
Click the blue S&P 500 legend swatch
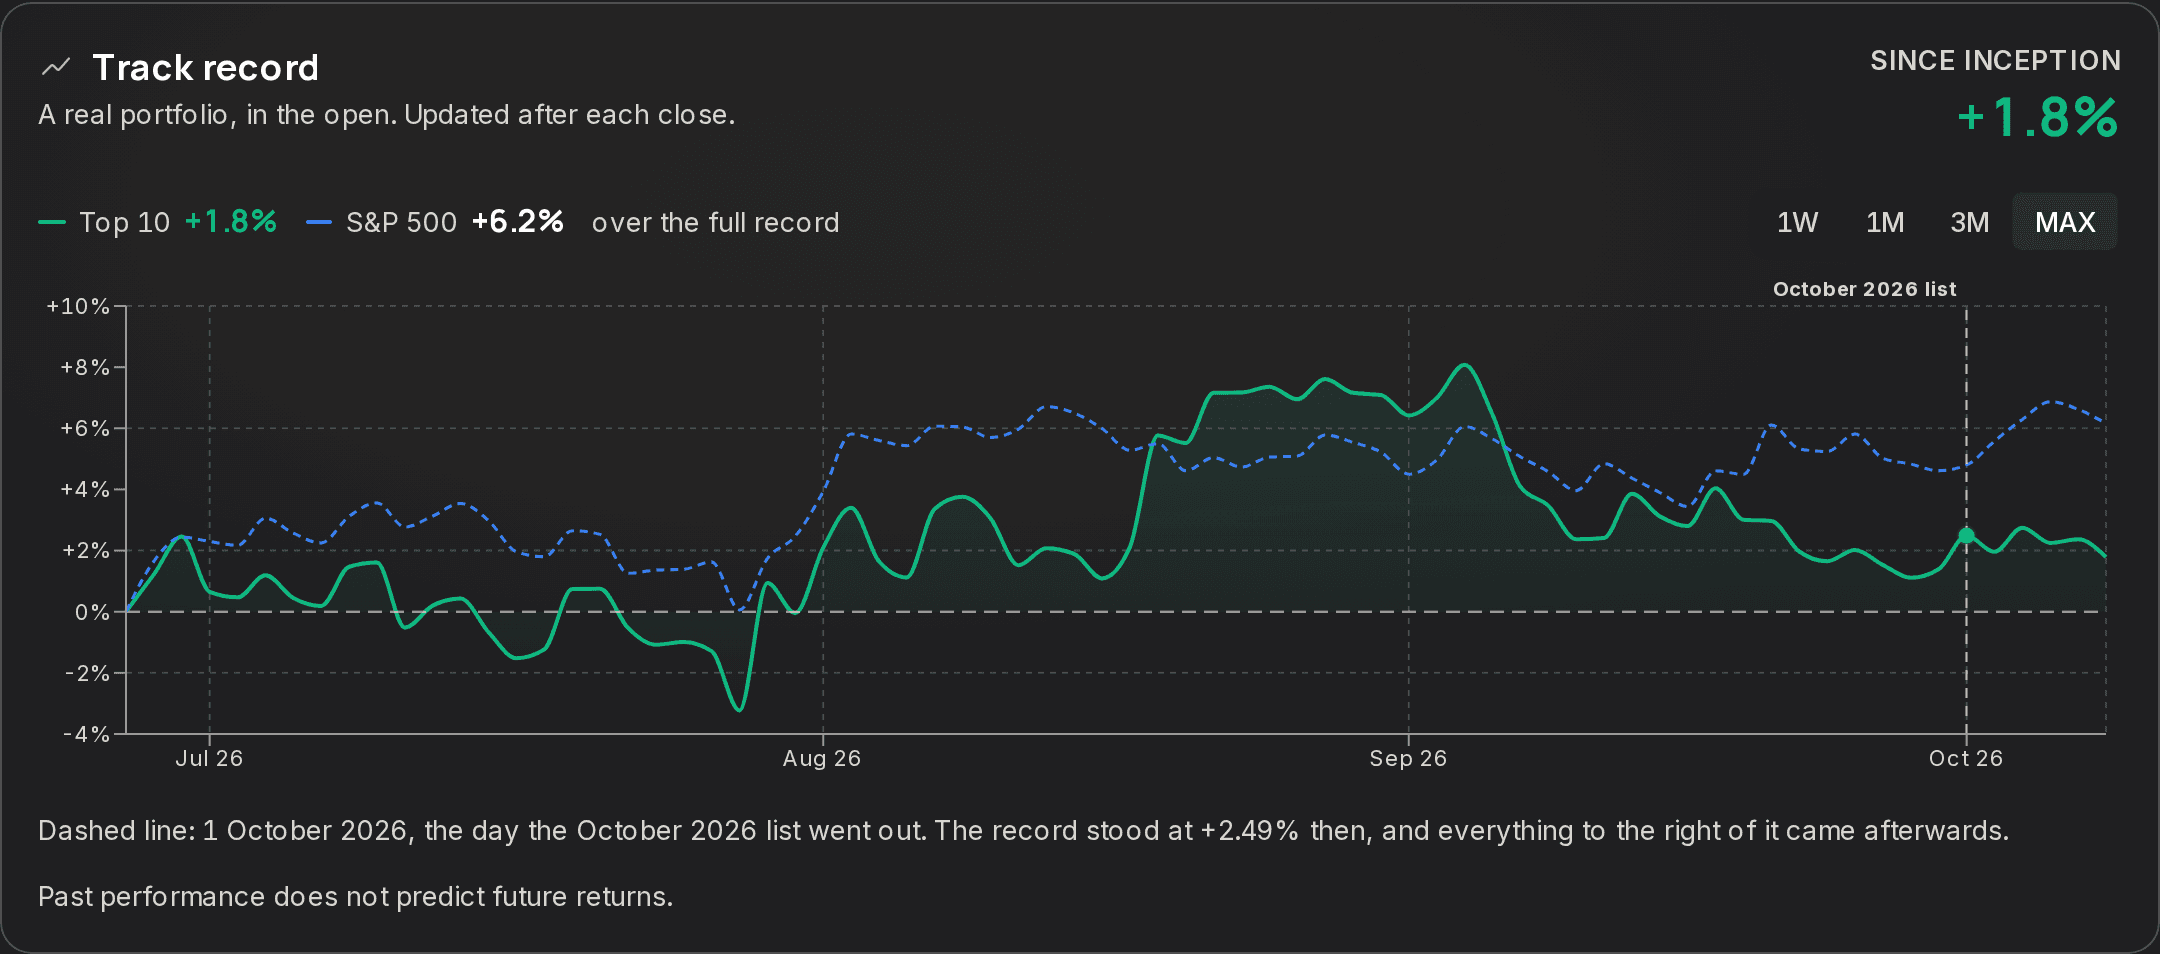tap(319, 222)
